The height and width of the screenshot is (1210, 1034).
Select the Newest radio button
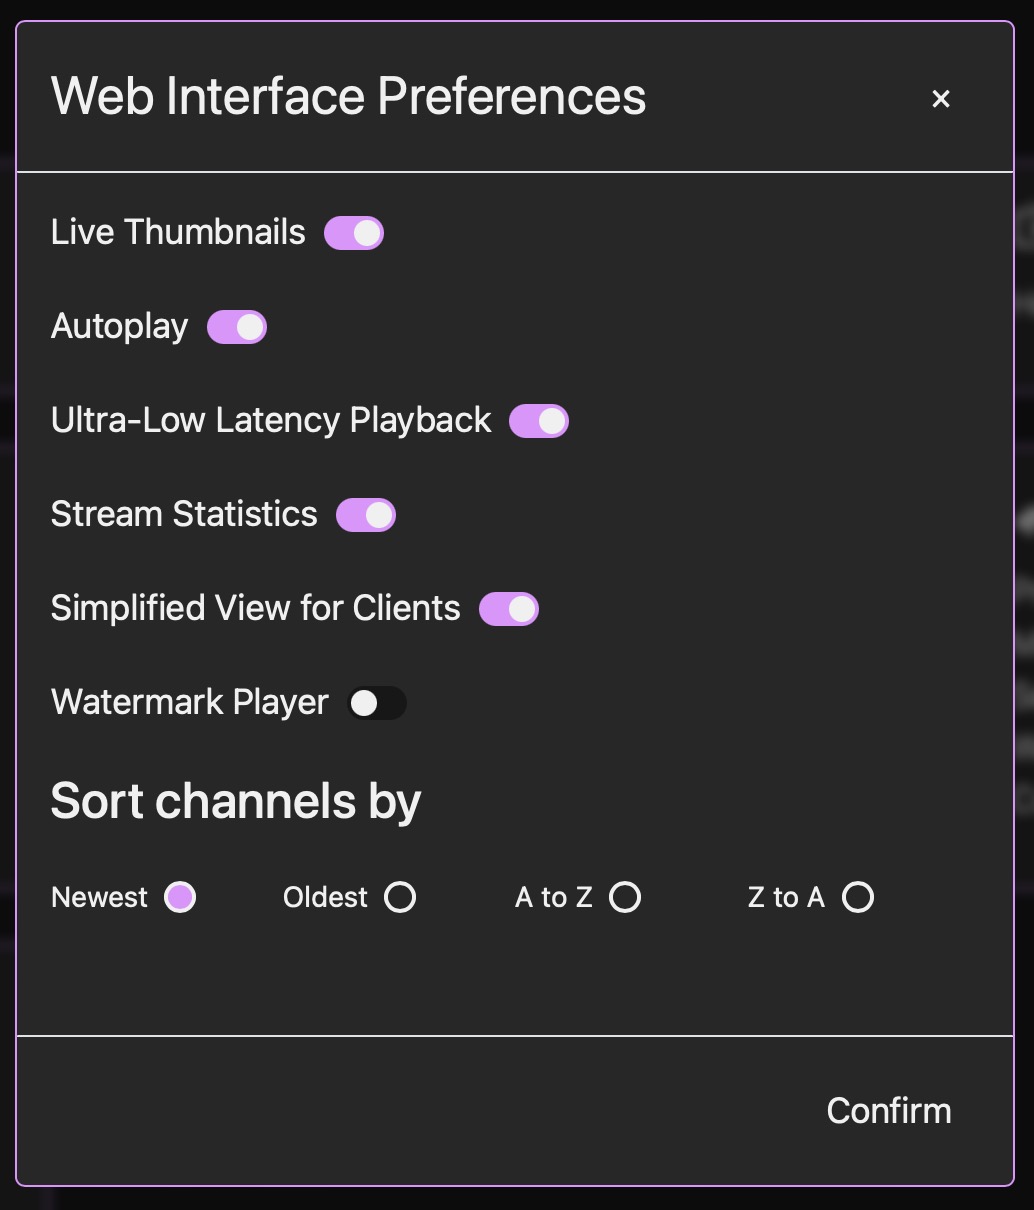tap(180, 897)
